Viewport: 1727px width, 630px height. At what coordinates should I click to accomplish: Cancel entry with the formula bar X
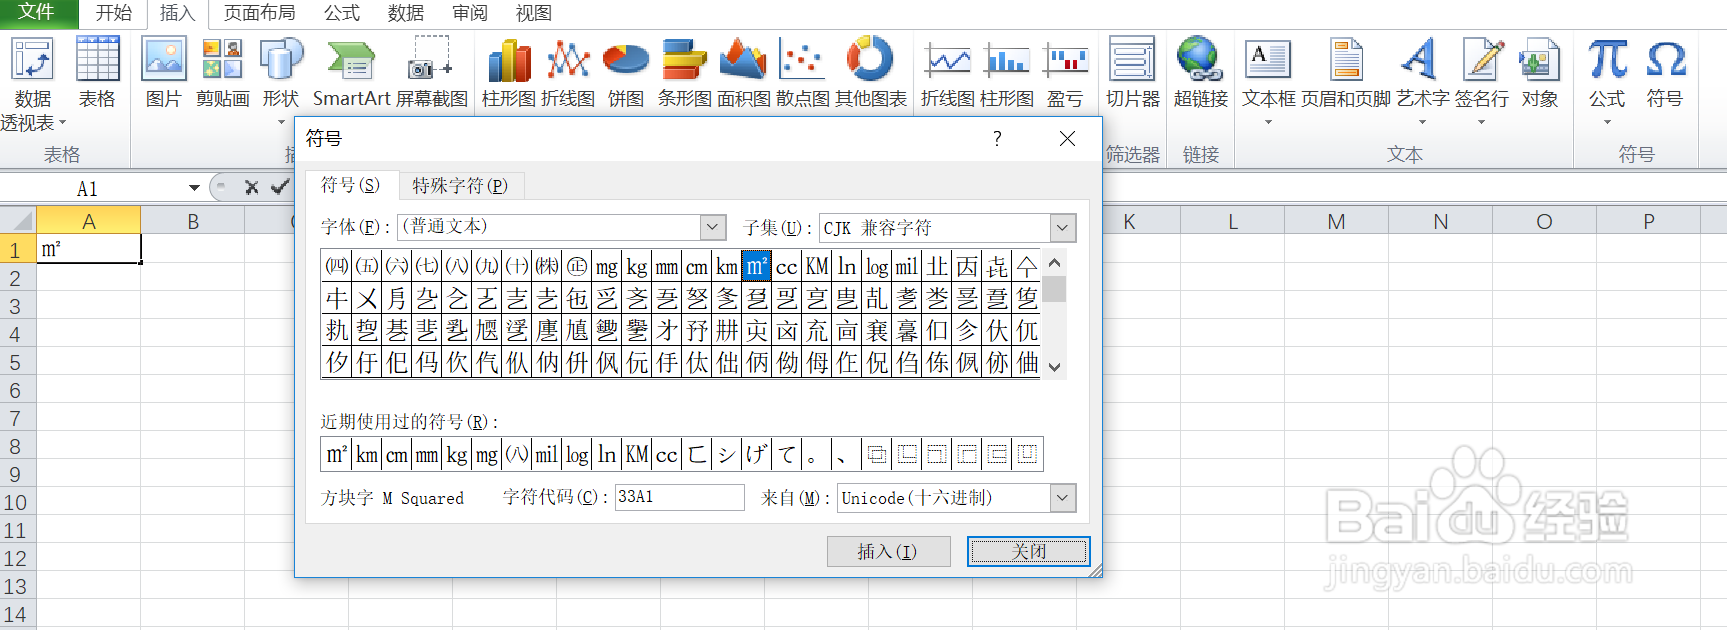click(x=251, y=187)
